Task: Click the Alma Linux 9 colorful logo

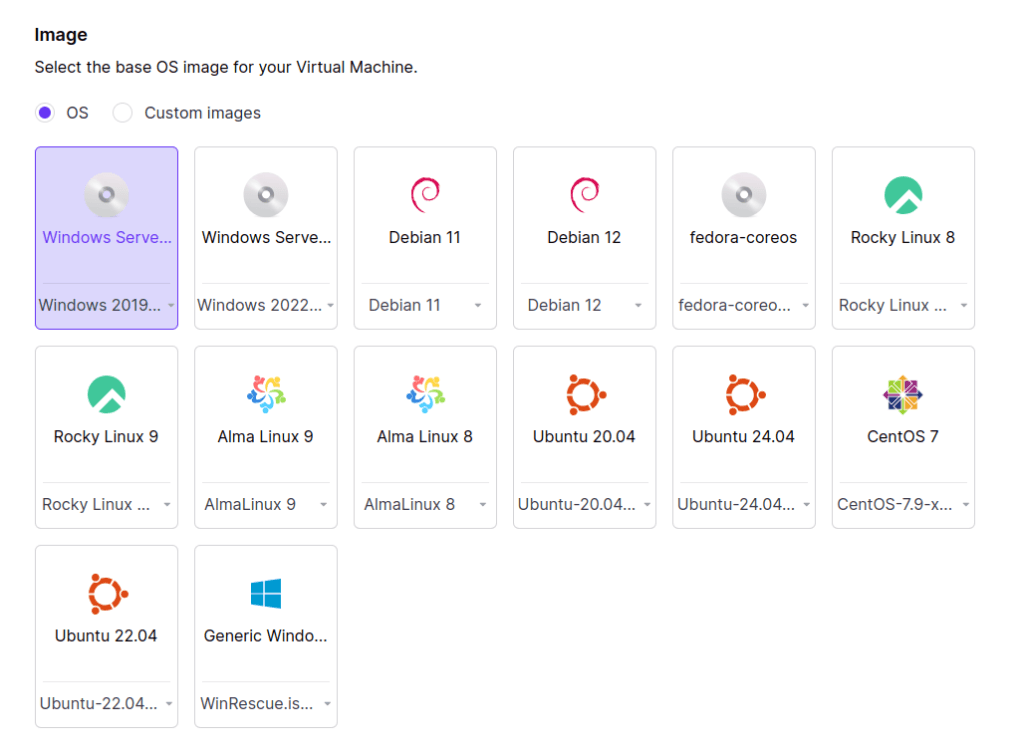Action: (266, 394)
